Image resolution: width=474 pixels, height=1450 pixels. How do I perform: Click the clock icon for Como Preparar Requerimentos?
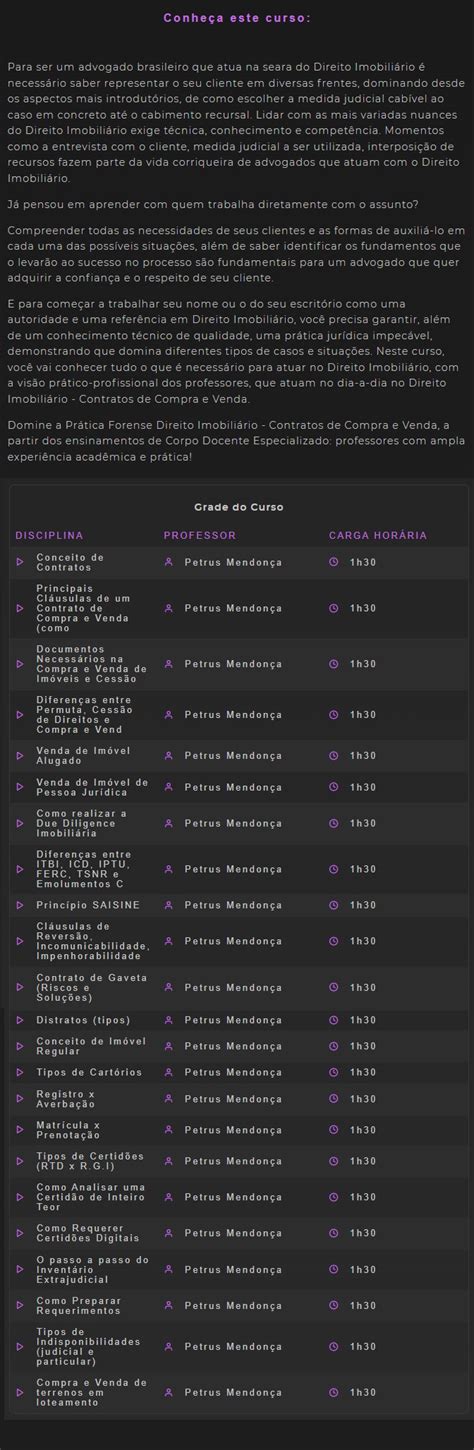(x=334, y=1305)
